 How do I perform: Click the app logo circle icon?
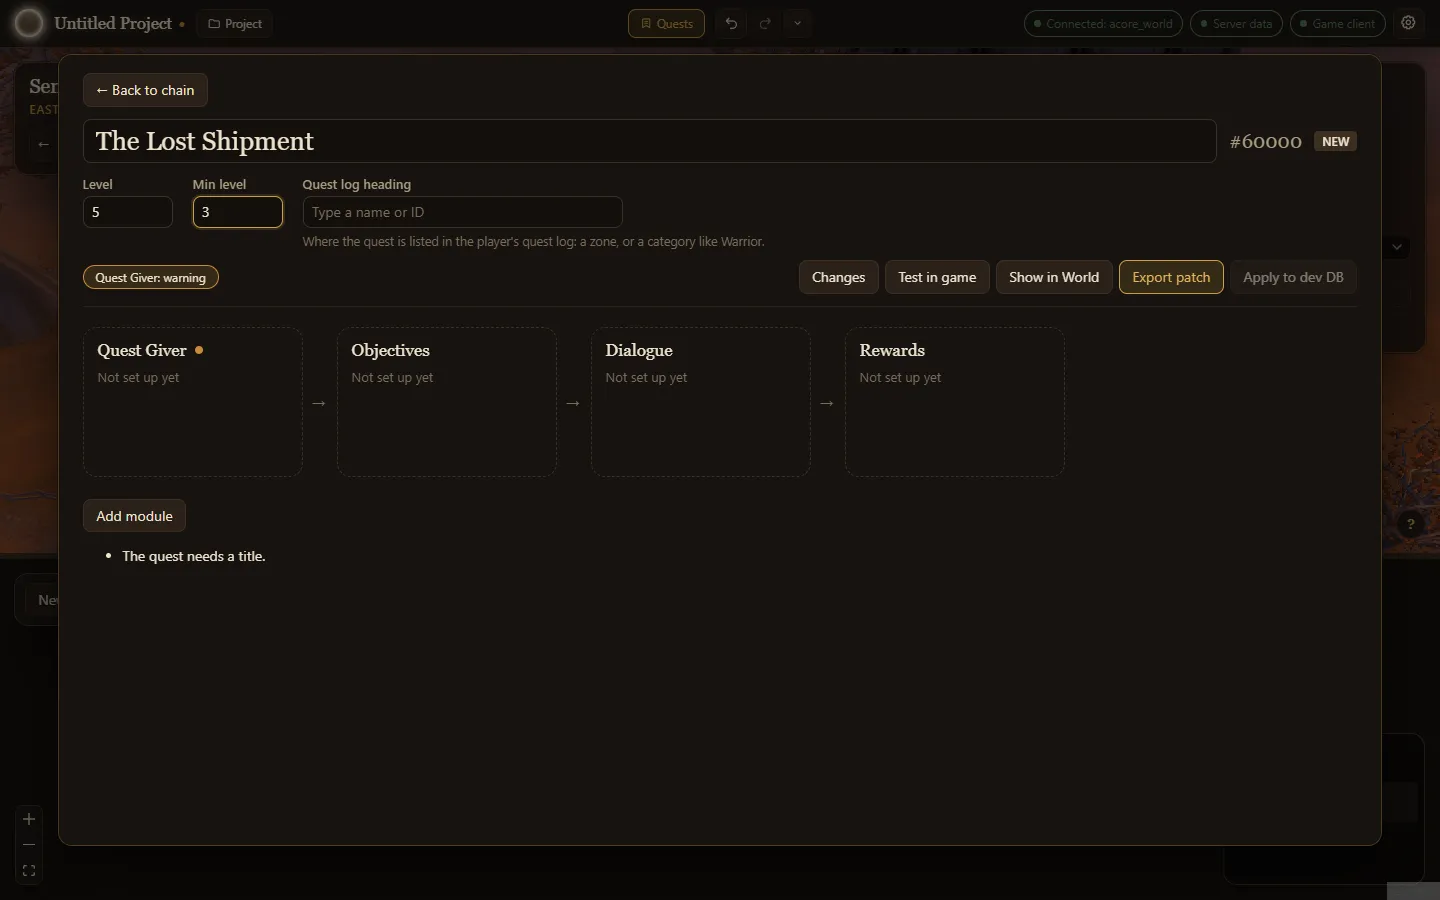[28, 23]
